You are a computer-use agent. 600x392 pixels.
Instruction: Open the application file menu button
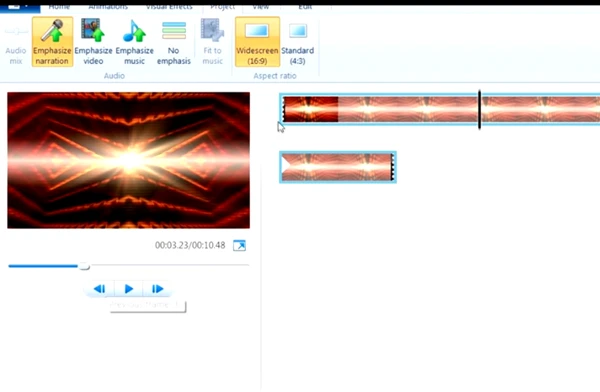pyautogui.click(x=20, y=7)
